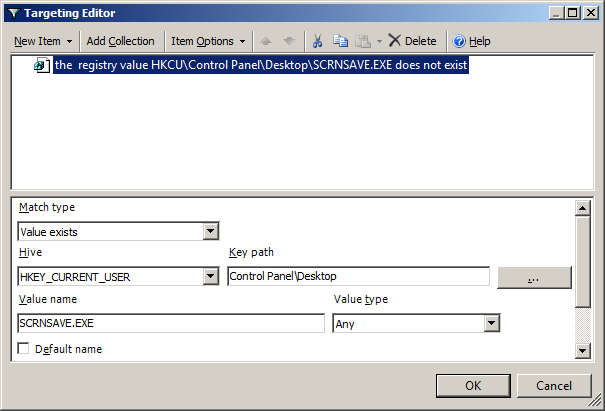Click Add Collection in toolbar
Image resolution: width=605 pixels, height=411 pixels.
(x=120, y=41)
